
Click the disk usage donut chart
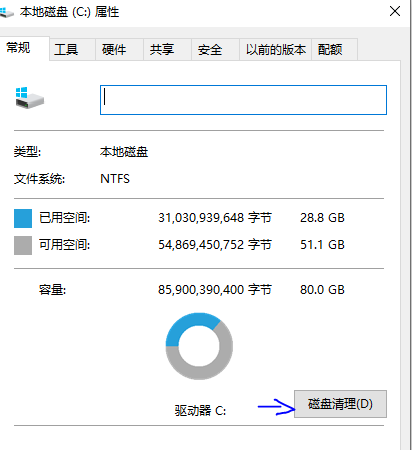(199, 346)
